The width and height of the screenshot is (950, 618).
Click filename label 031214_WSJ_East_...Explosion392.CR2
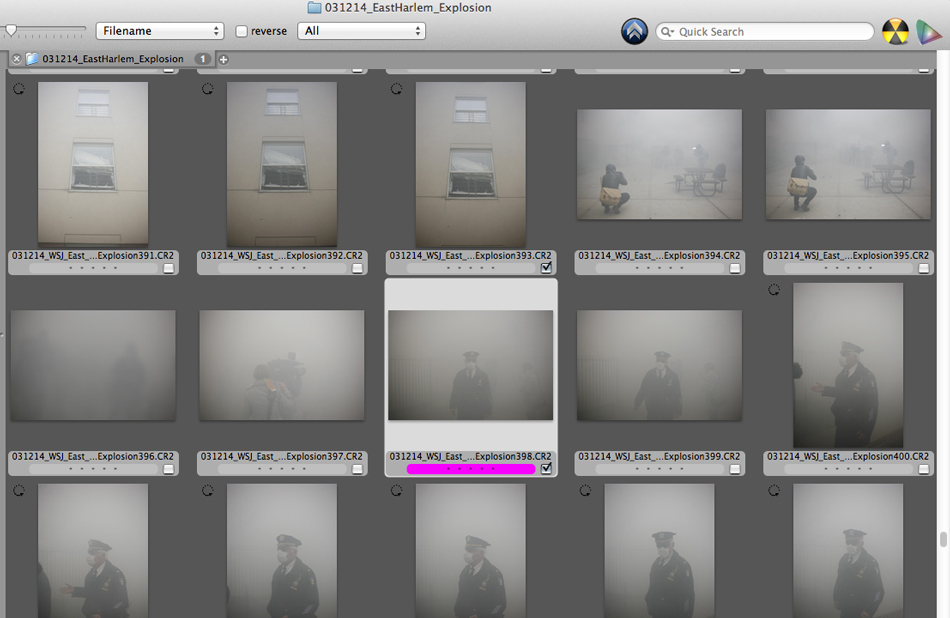tap(282, 256)
